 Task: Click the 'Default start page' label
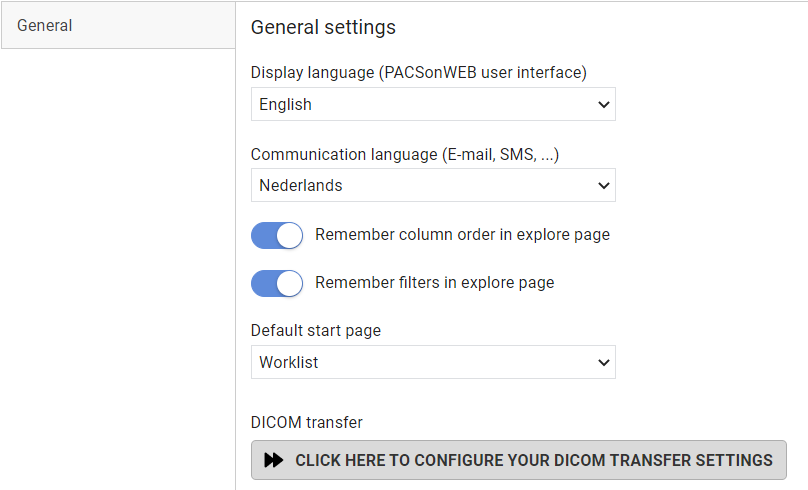coord(316,331)
